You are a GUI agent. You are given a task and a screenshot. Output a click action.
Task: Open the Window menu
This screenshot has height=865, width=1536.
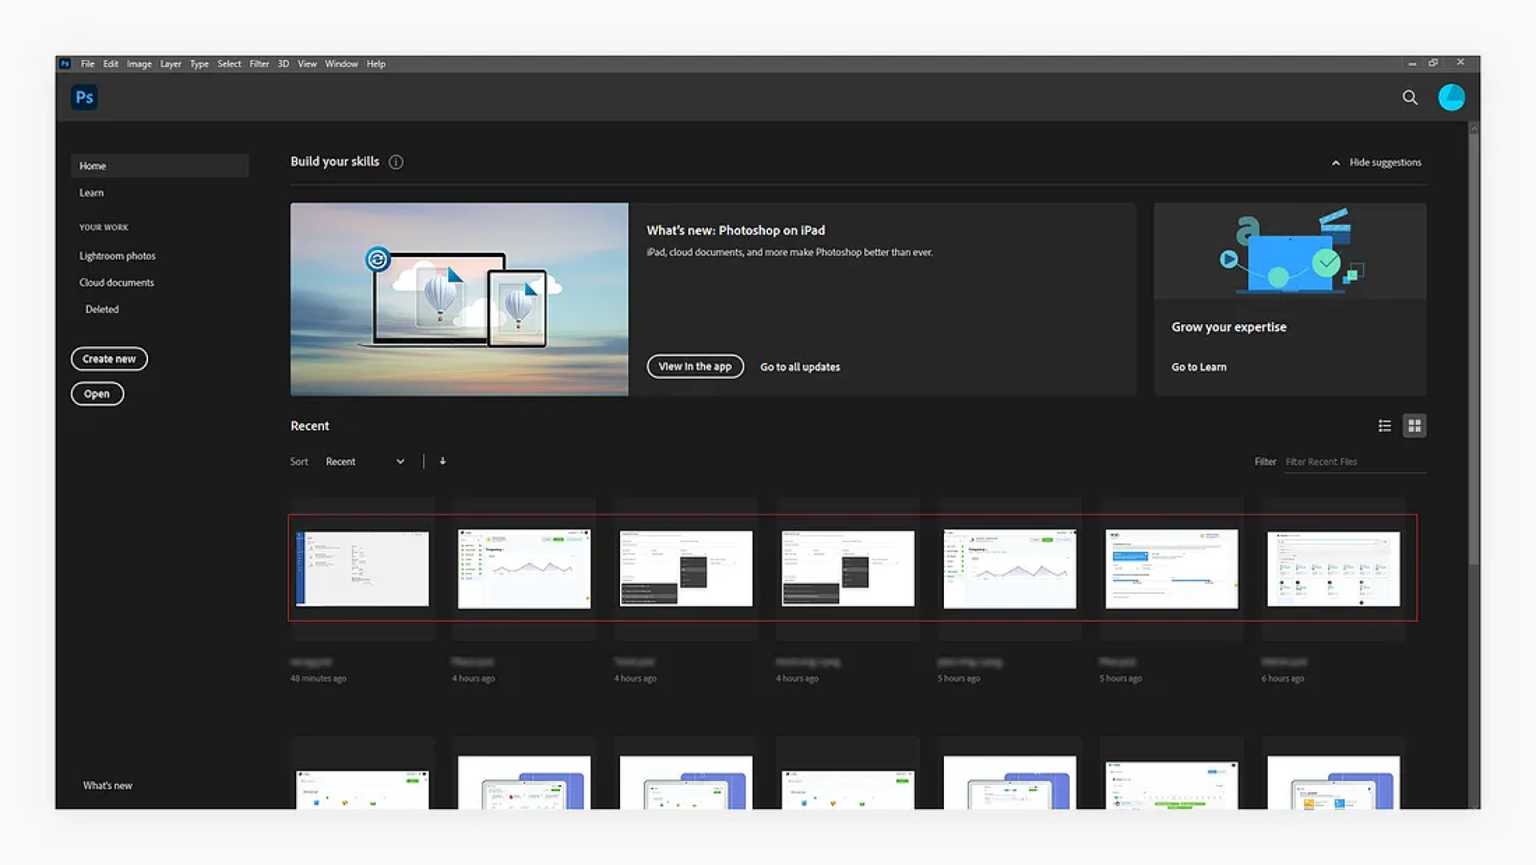pos(341,64)
